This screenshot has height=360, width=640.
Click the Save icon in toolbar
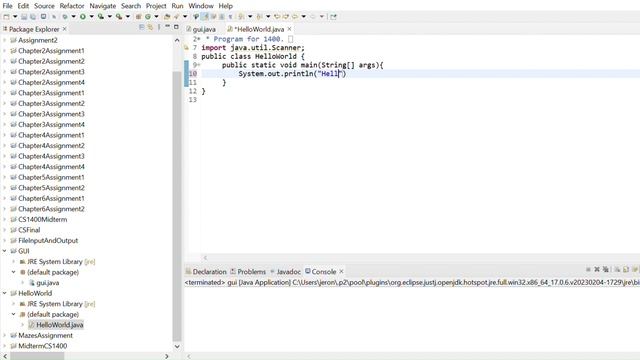24,17
